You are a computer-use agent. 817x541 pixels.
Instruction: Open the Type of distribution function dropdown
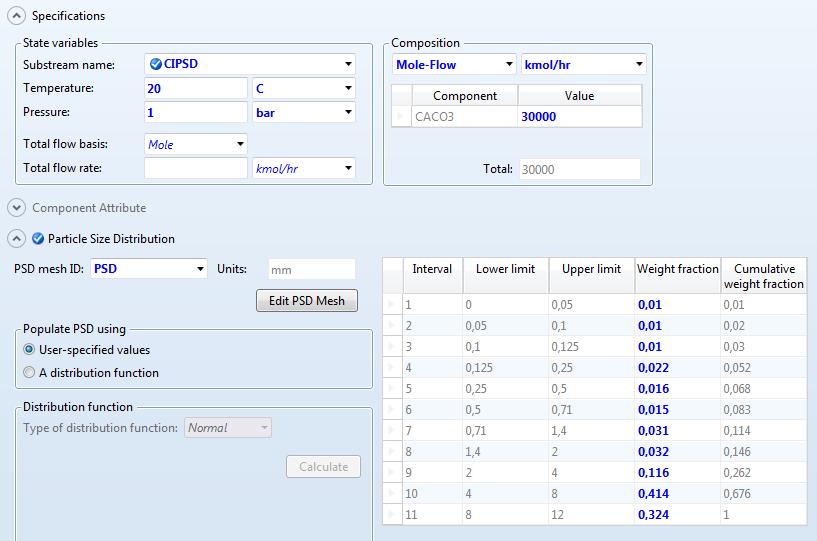264,428
